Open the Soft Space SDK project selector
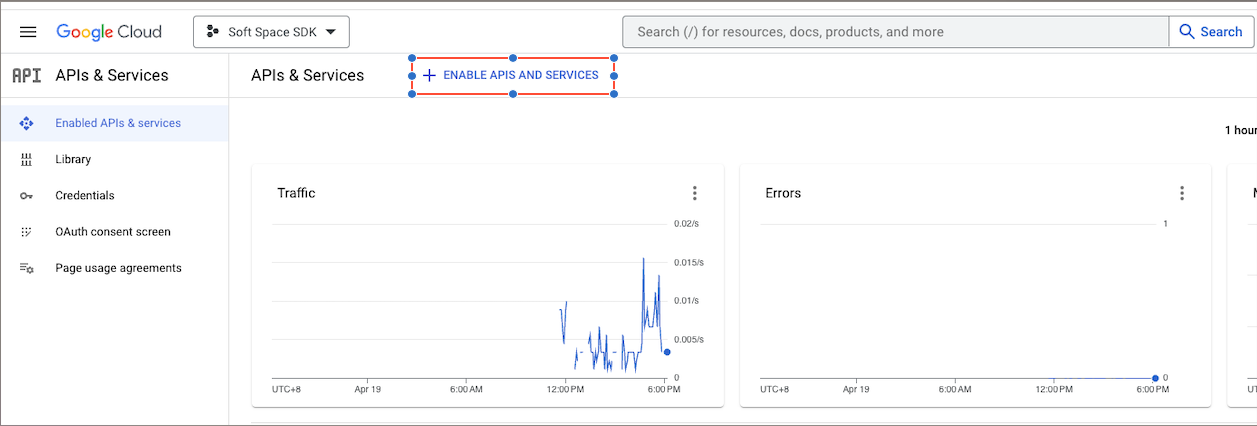Screen dimensions: 1257x426 [x=271, y=32]
